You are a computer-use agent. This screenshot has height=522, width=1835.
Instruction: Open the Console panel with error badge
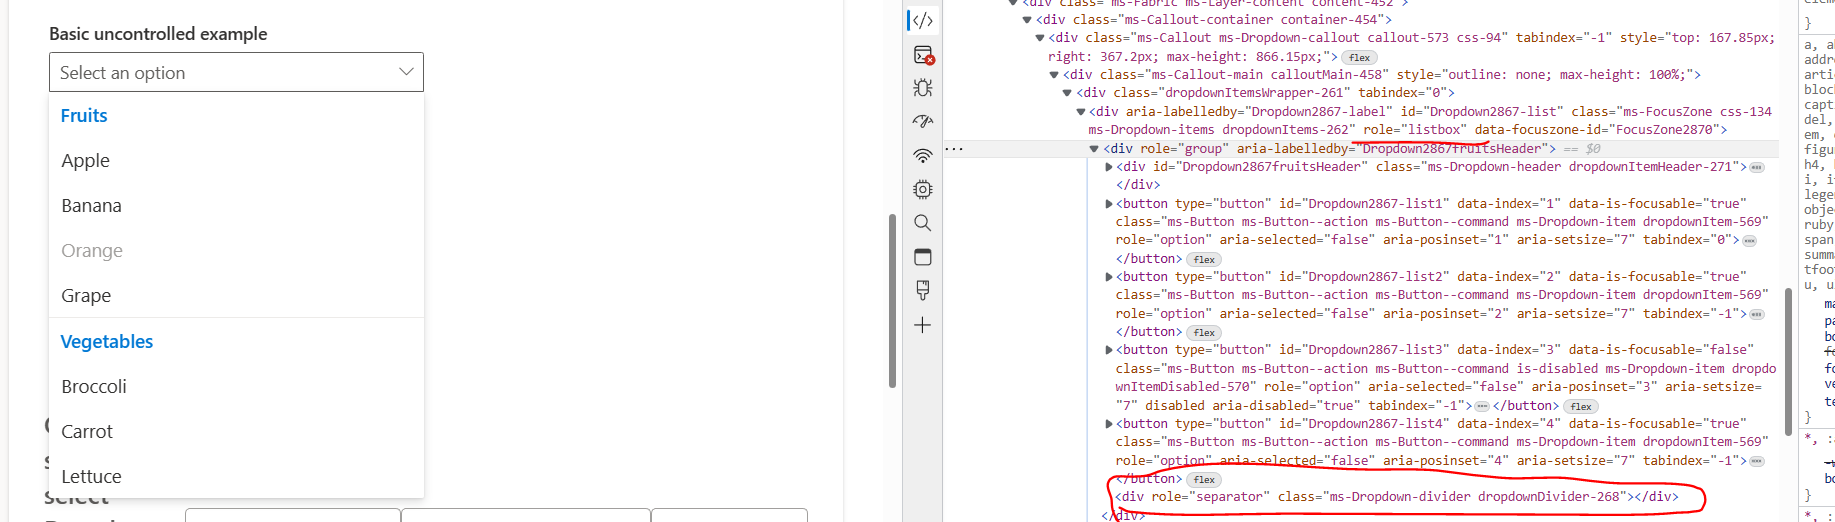click(x=923, y=55)
